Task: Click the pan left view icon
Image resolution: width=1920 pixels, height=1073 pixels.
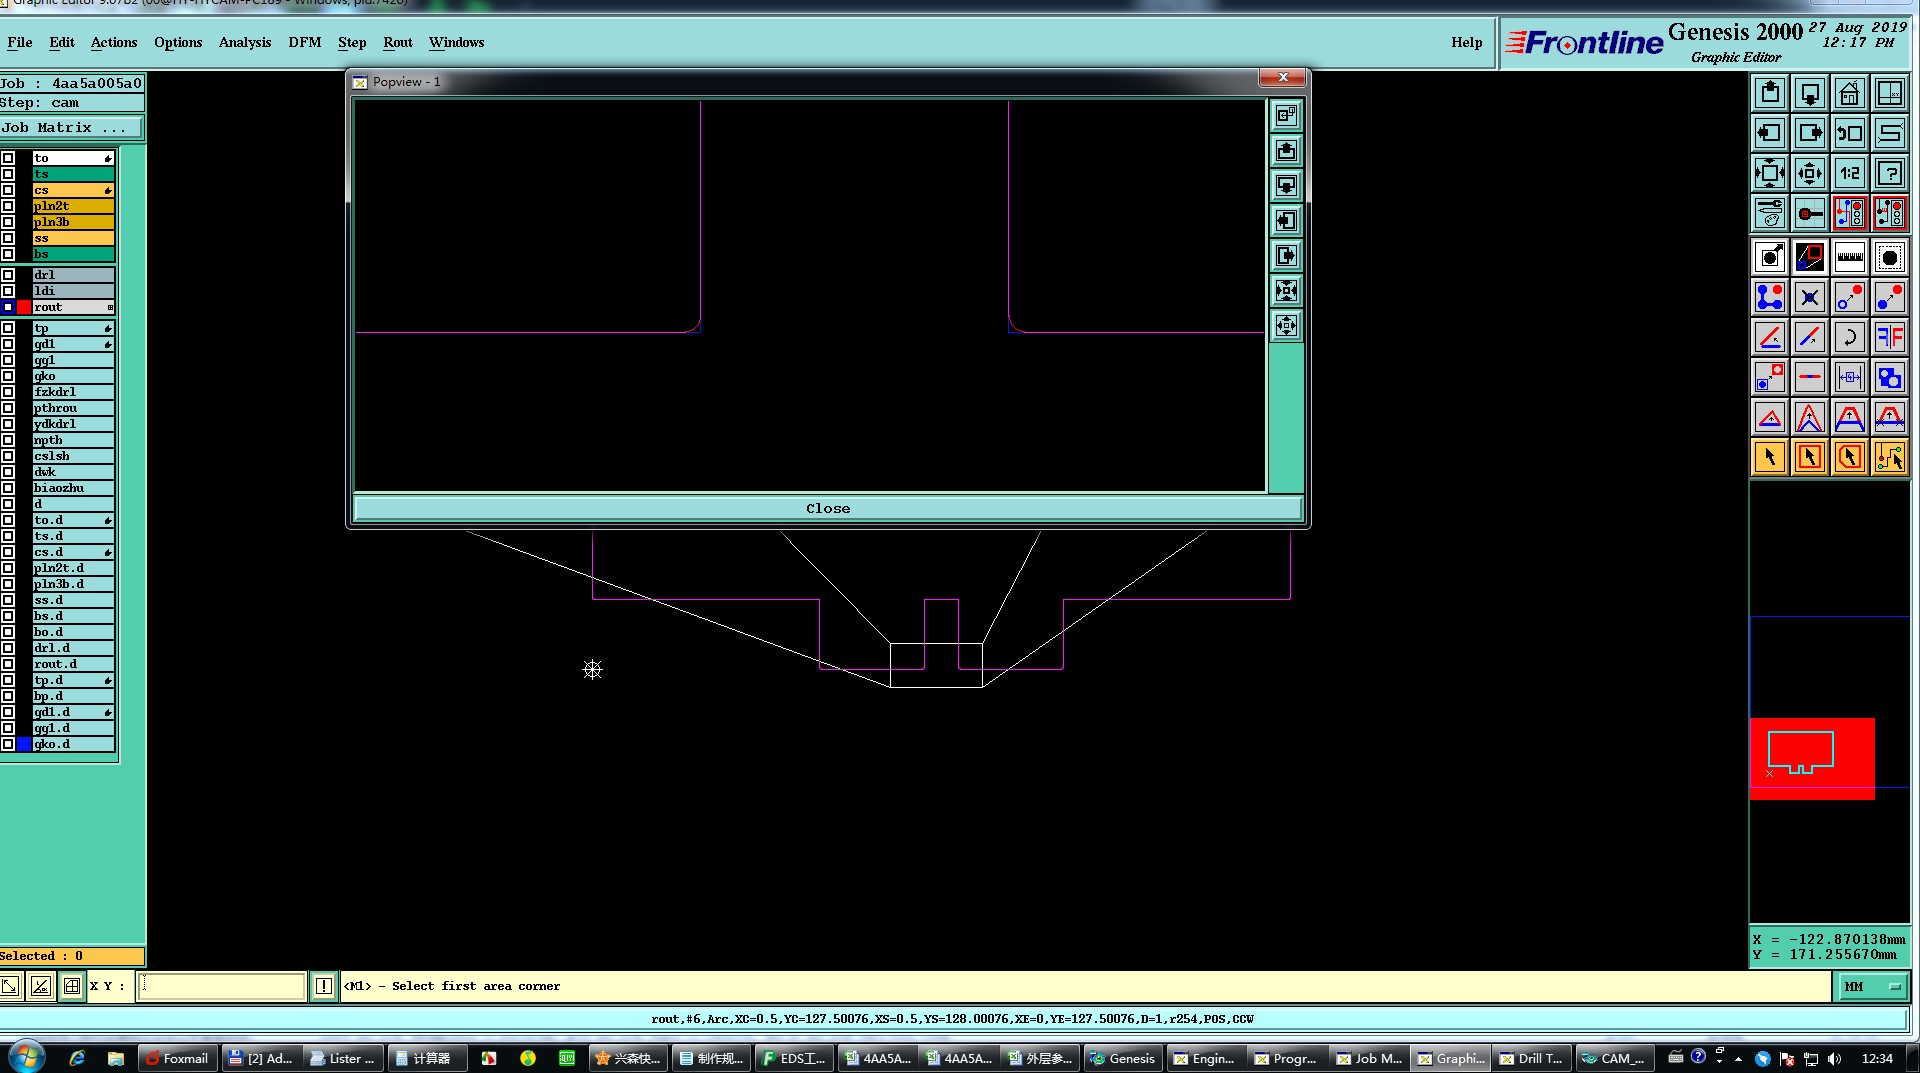Action: coord(1770,133)
